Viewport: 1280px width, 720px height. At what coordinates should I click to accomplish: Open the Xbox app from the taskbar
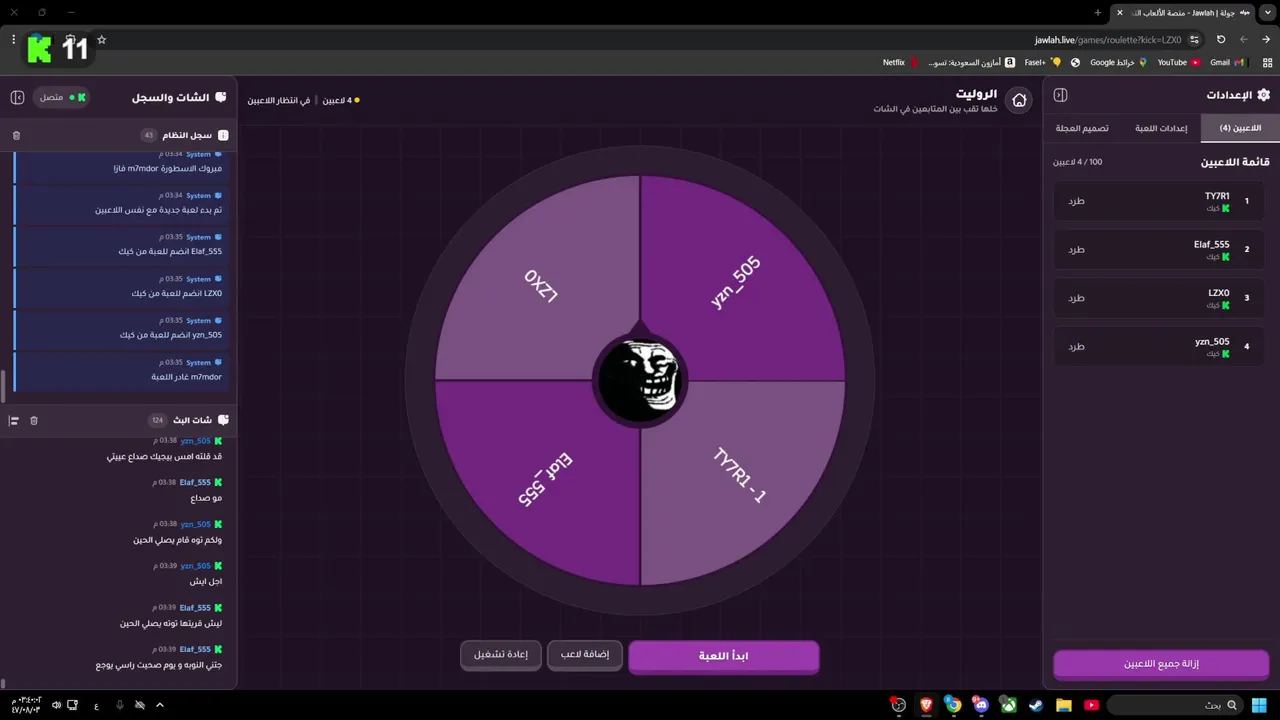coord(1009,705)
